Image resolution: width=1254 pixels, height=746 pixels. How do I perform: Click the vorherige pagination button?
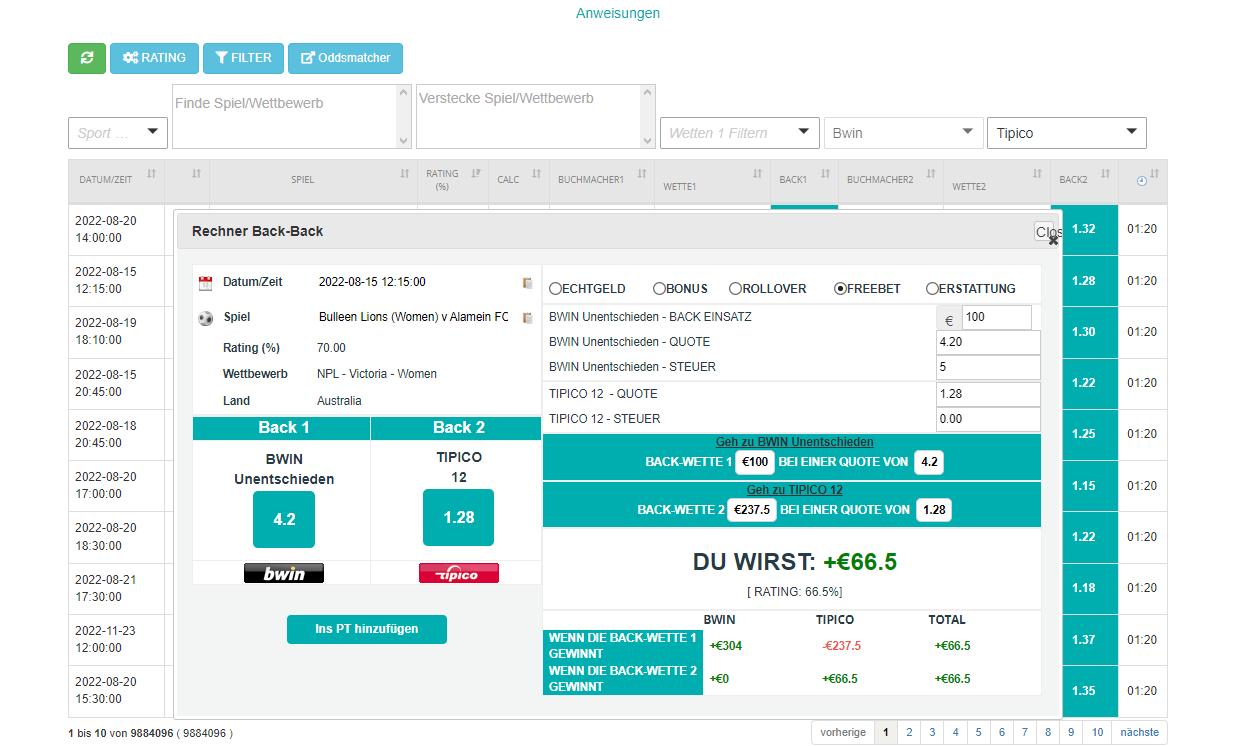point(843,732)
